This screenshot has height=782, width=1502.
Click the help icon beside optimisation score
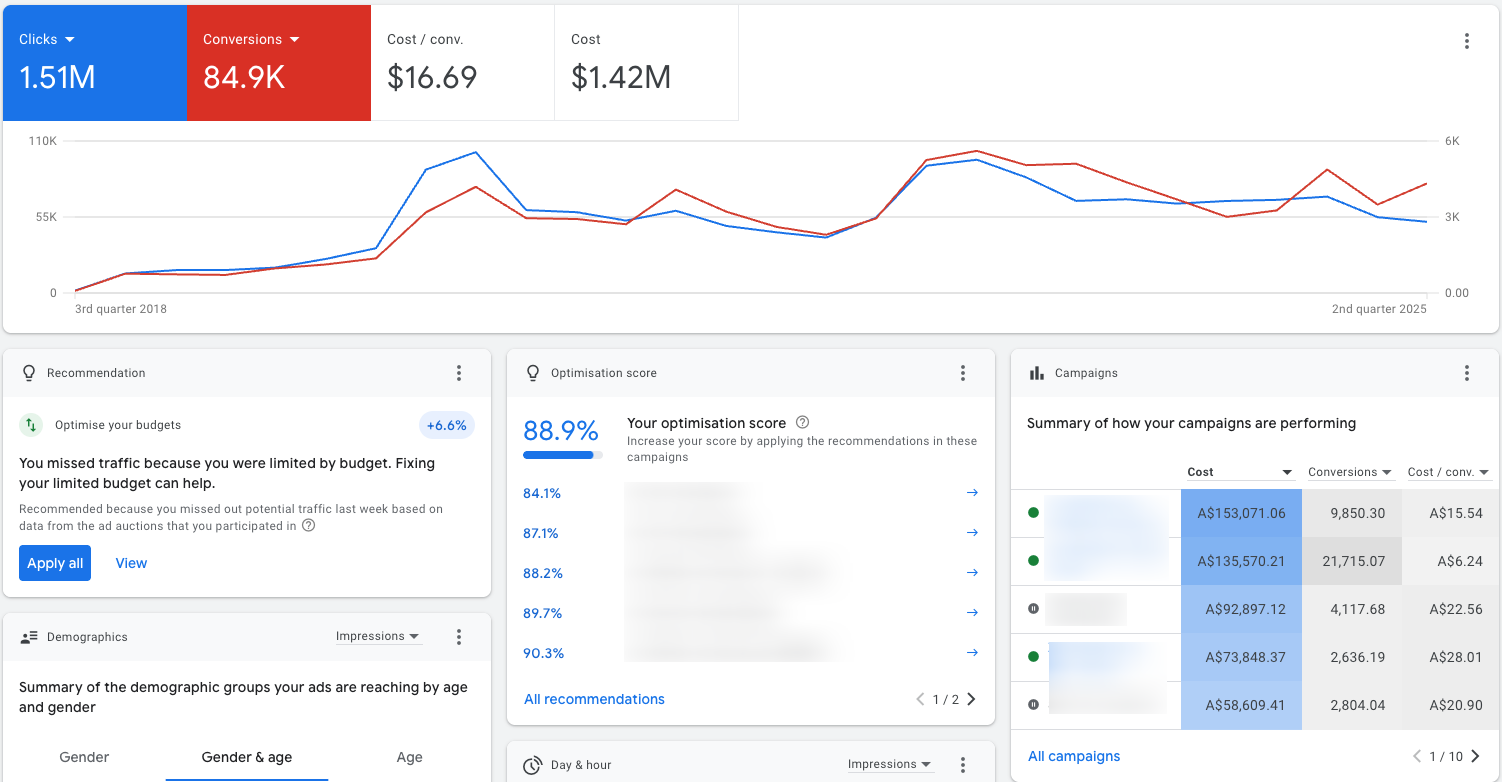(802, 422)
